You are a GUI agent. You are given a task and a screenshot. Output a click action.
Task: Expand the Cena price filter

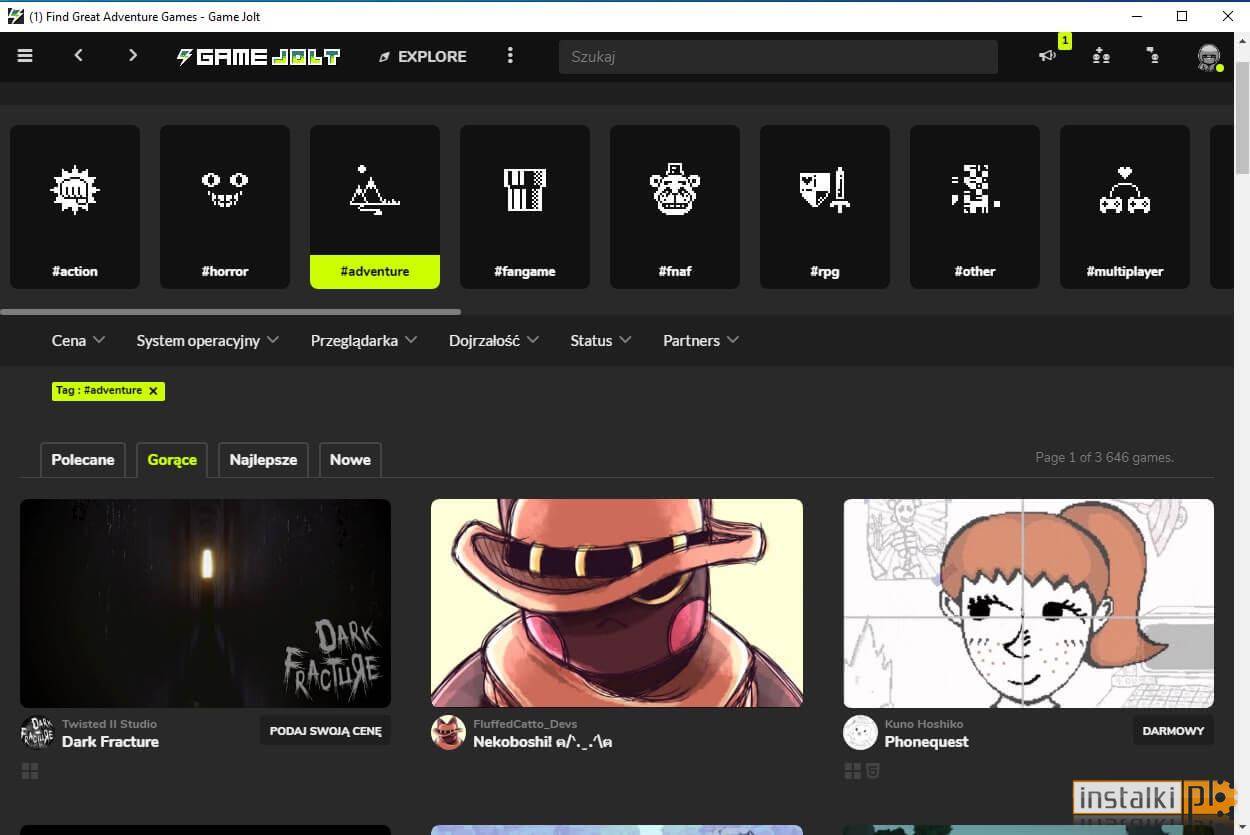click(78, 340)
